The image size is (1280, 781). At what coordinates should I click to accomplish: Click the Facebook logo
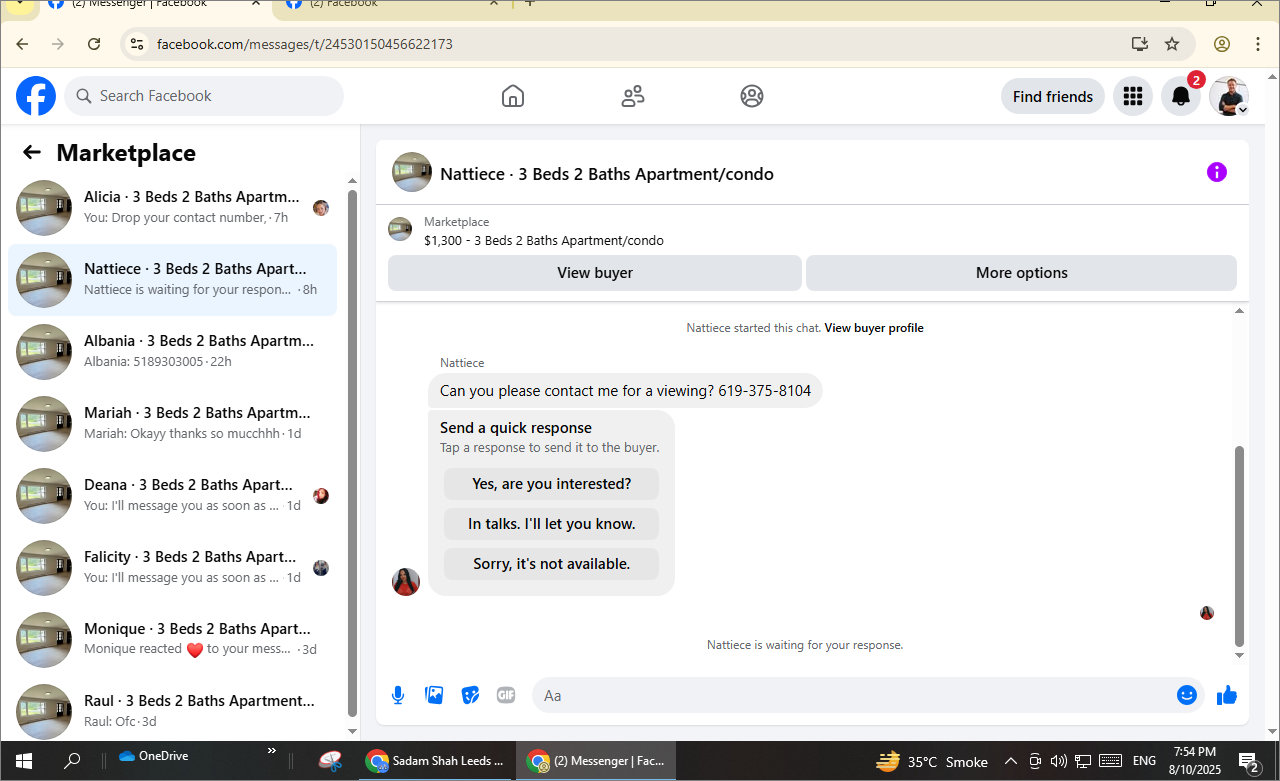pyautogui.click(x=36, y=96)
